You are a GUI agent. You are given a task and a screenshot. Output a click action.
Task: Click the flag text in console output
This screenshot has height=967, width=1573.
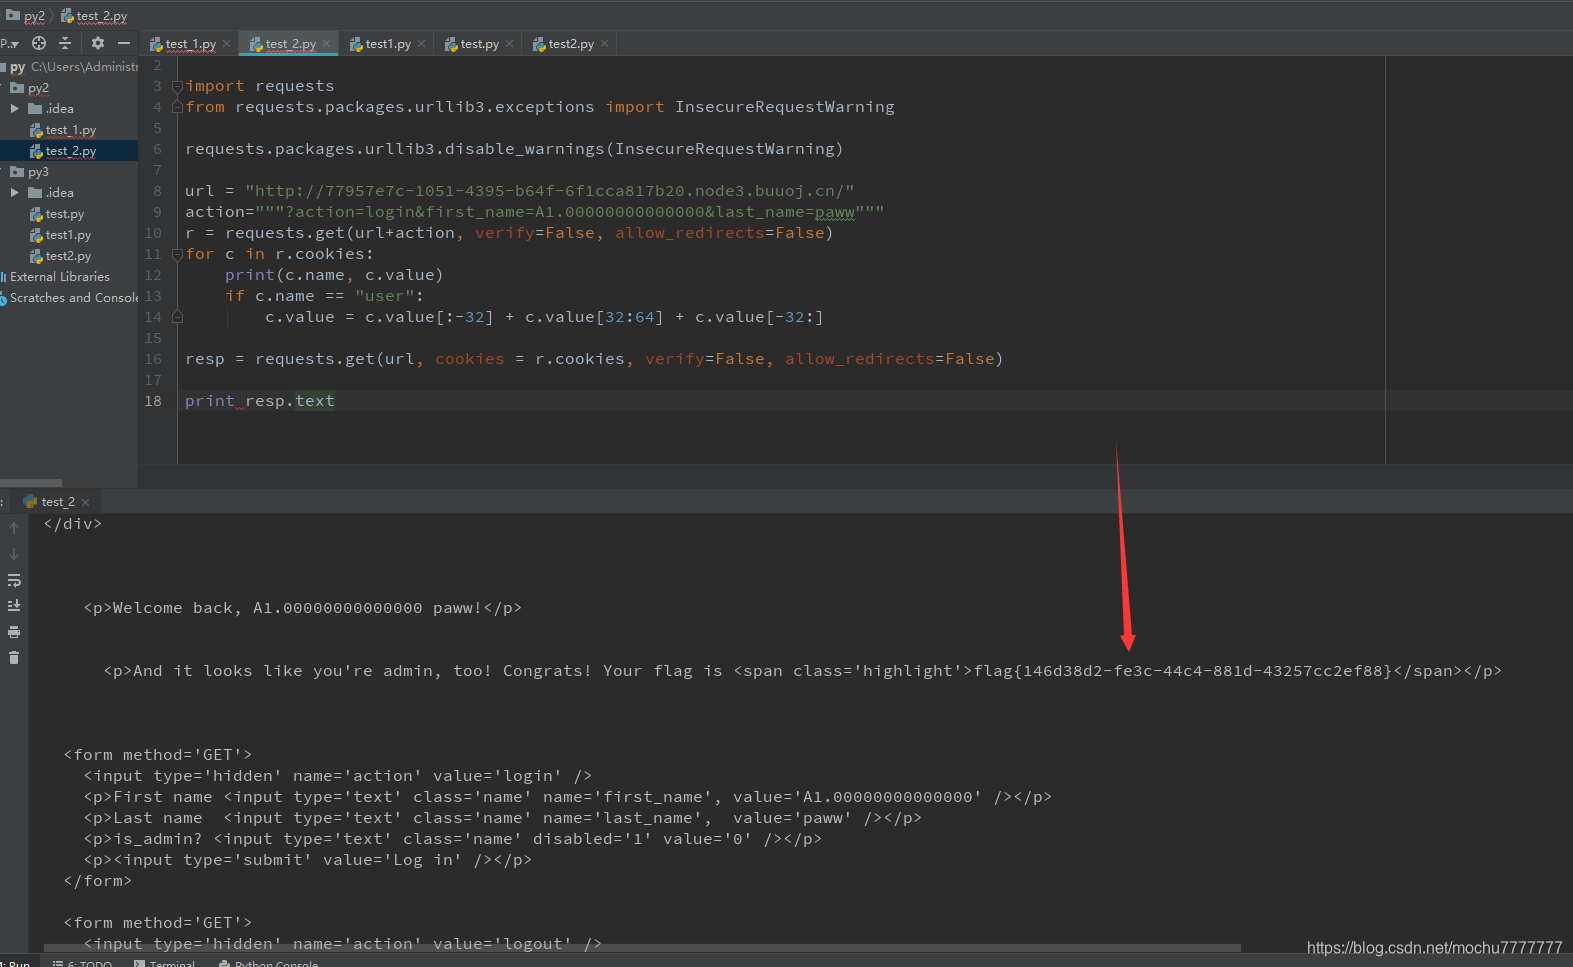tap(1183, 671)
